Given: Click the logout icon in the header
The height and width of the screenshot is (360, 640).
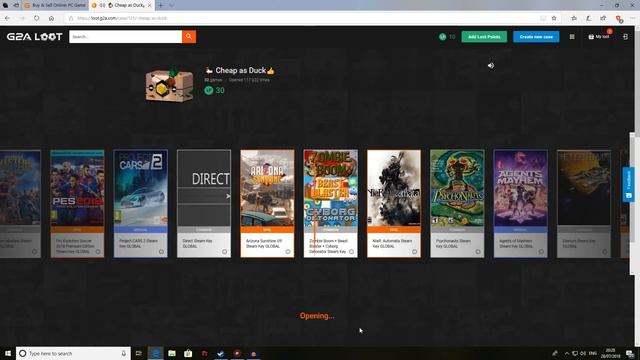Looking at the screenshot, I should pyautogui.click(x=625, y=37).
